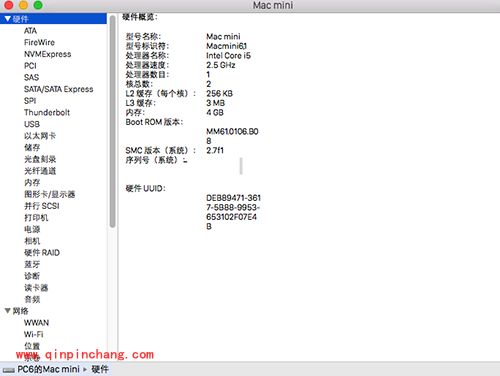The width and height of the screenshot is (500, 376).
Task: Select 光纤通道 in the sidebar
Action: click(x=40, y=171)
